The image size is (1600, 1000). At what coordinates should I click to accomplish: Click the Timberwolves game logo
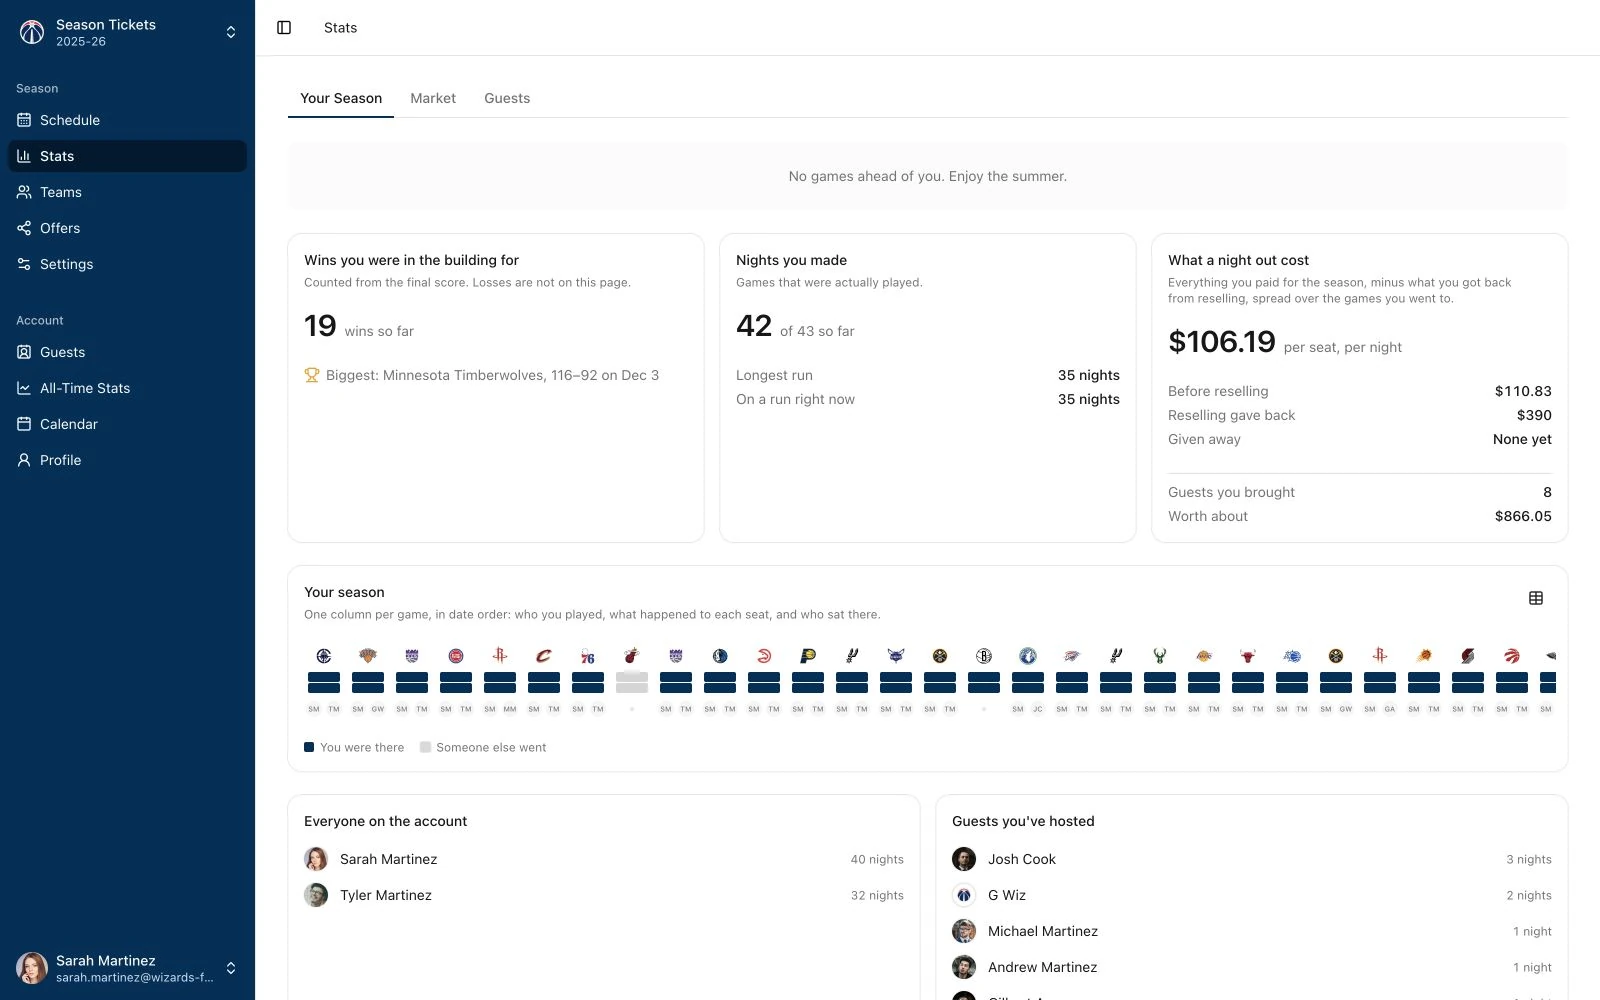click(1028, 656)
